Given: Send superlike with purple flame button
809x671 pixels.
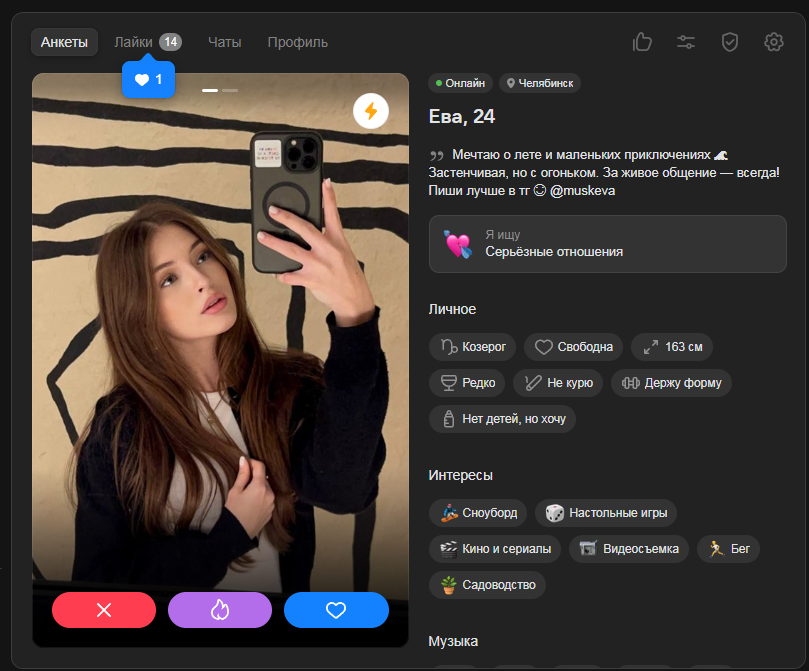Looking at the screenshot, I should pos(220,610).
